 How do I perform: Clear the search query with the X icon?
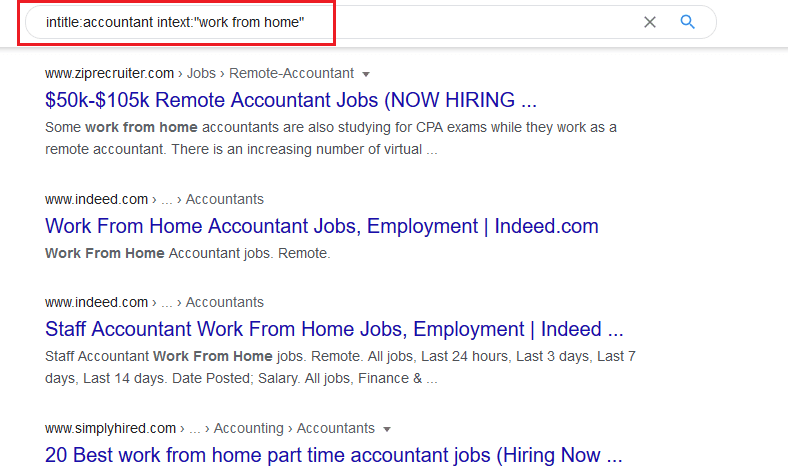pos(650,22)
